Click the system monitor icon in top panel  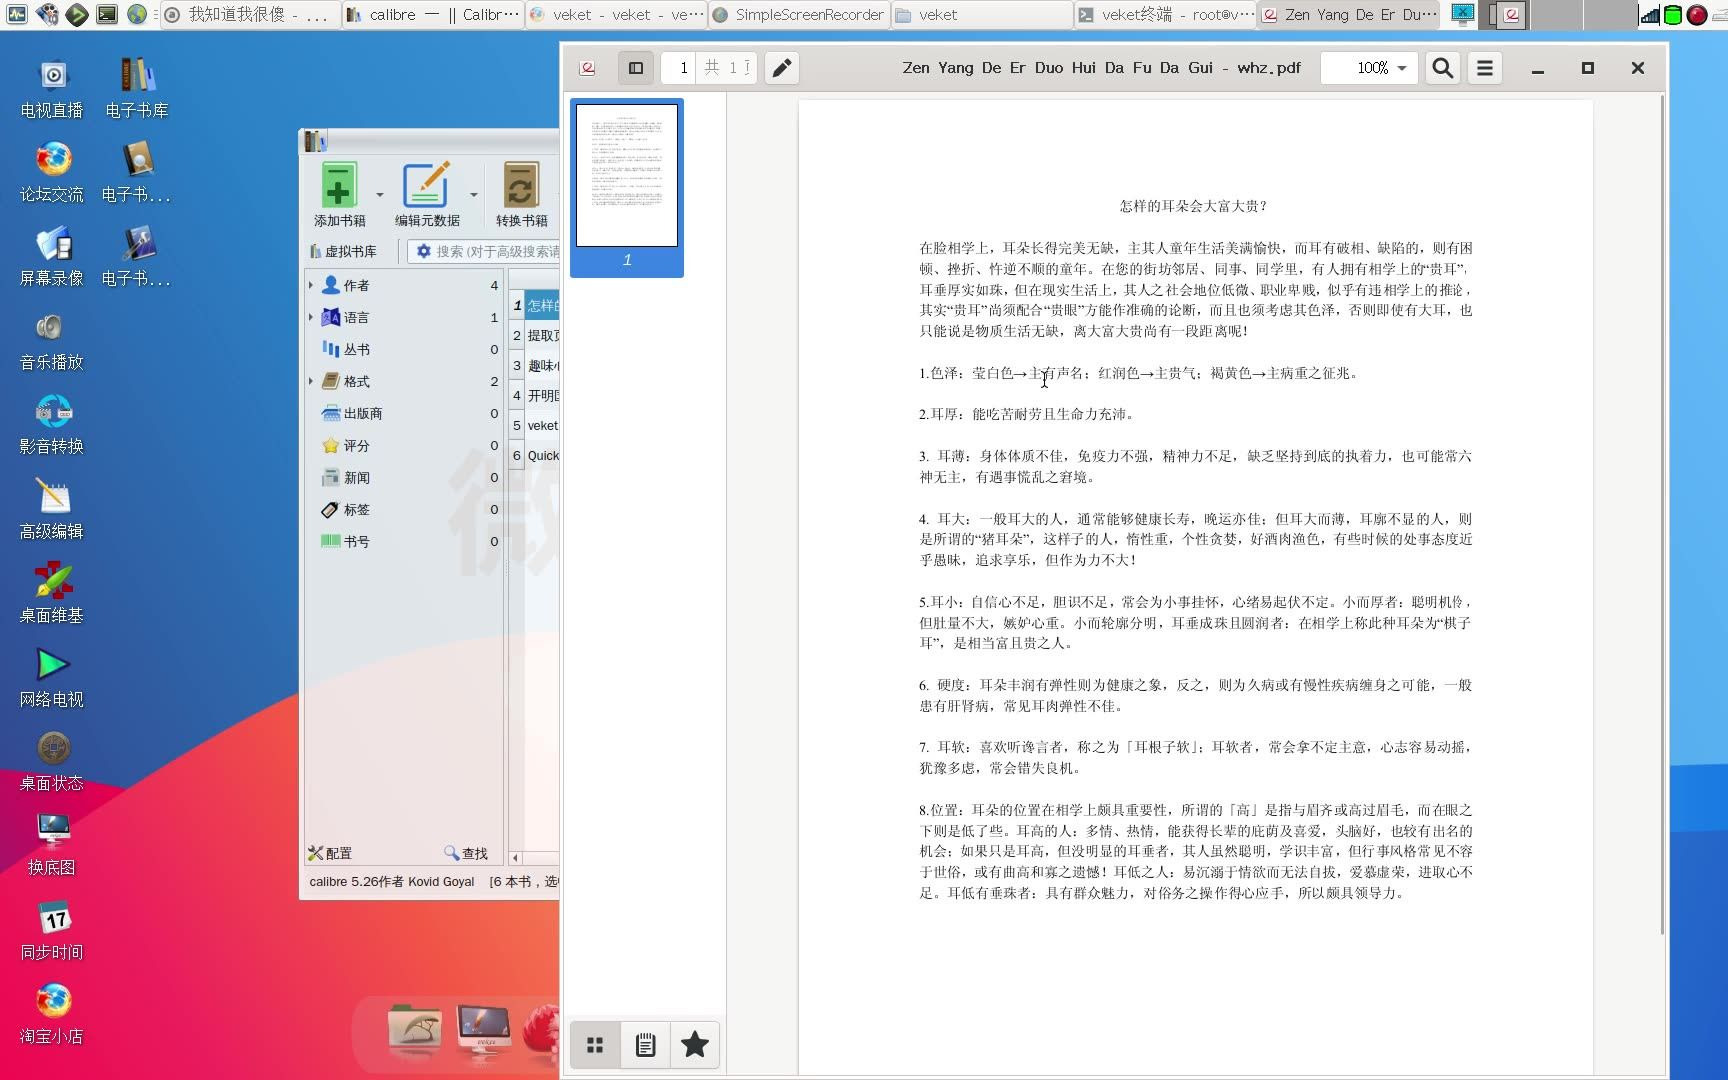(17, 14)
